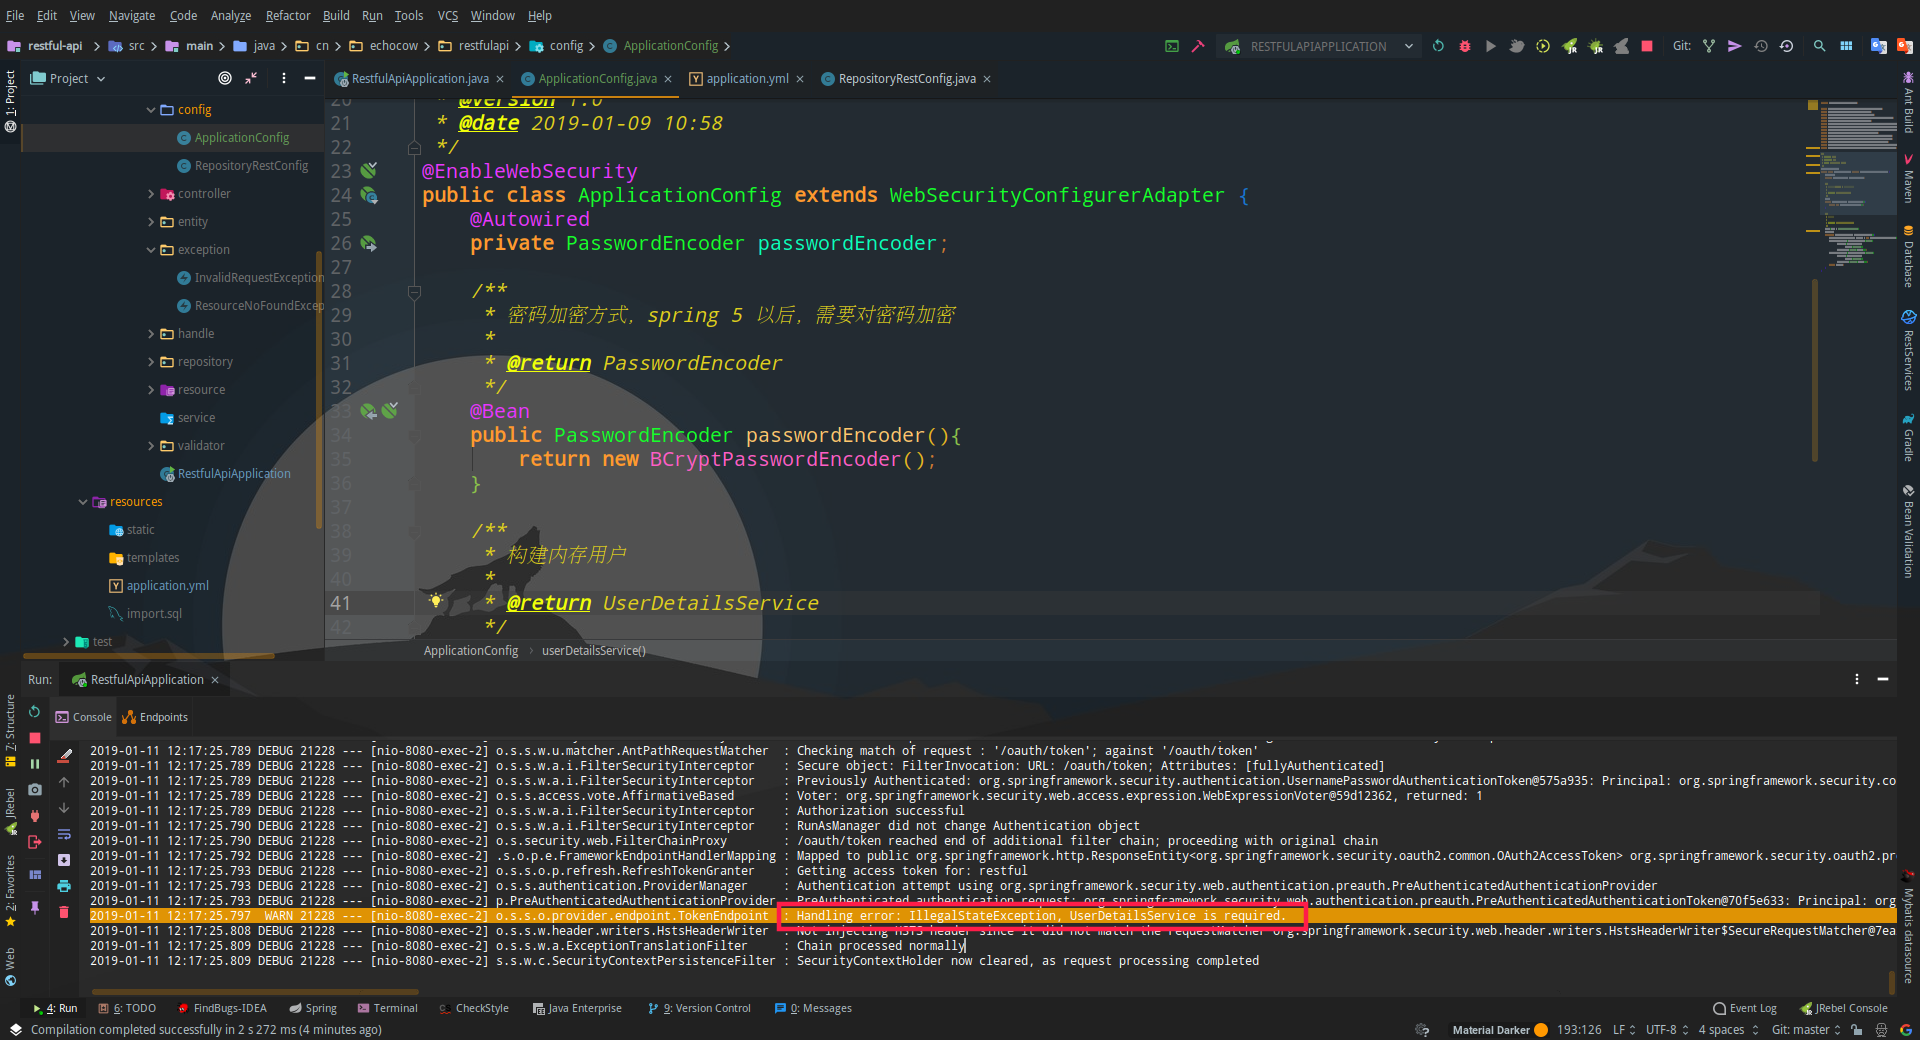This screenshot has height=1040, width=1920.
Task: Click the Run with JRebel rocket icon
Action: coord(1570,46)
